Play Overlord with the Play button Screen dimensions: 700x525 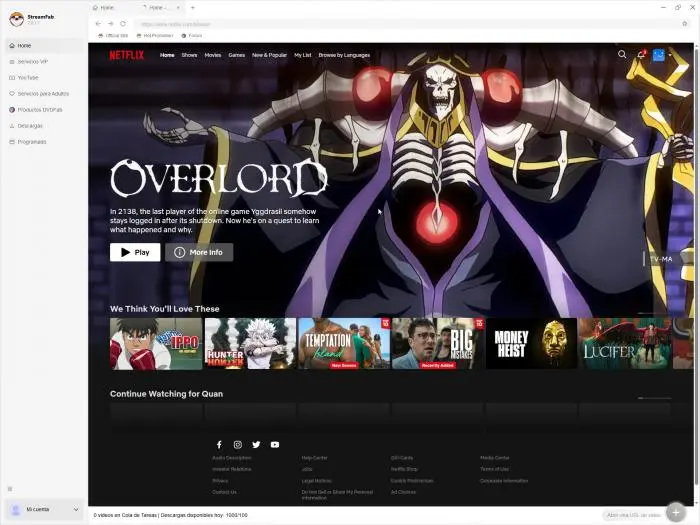pos(135,252)
